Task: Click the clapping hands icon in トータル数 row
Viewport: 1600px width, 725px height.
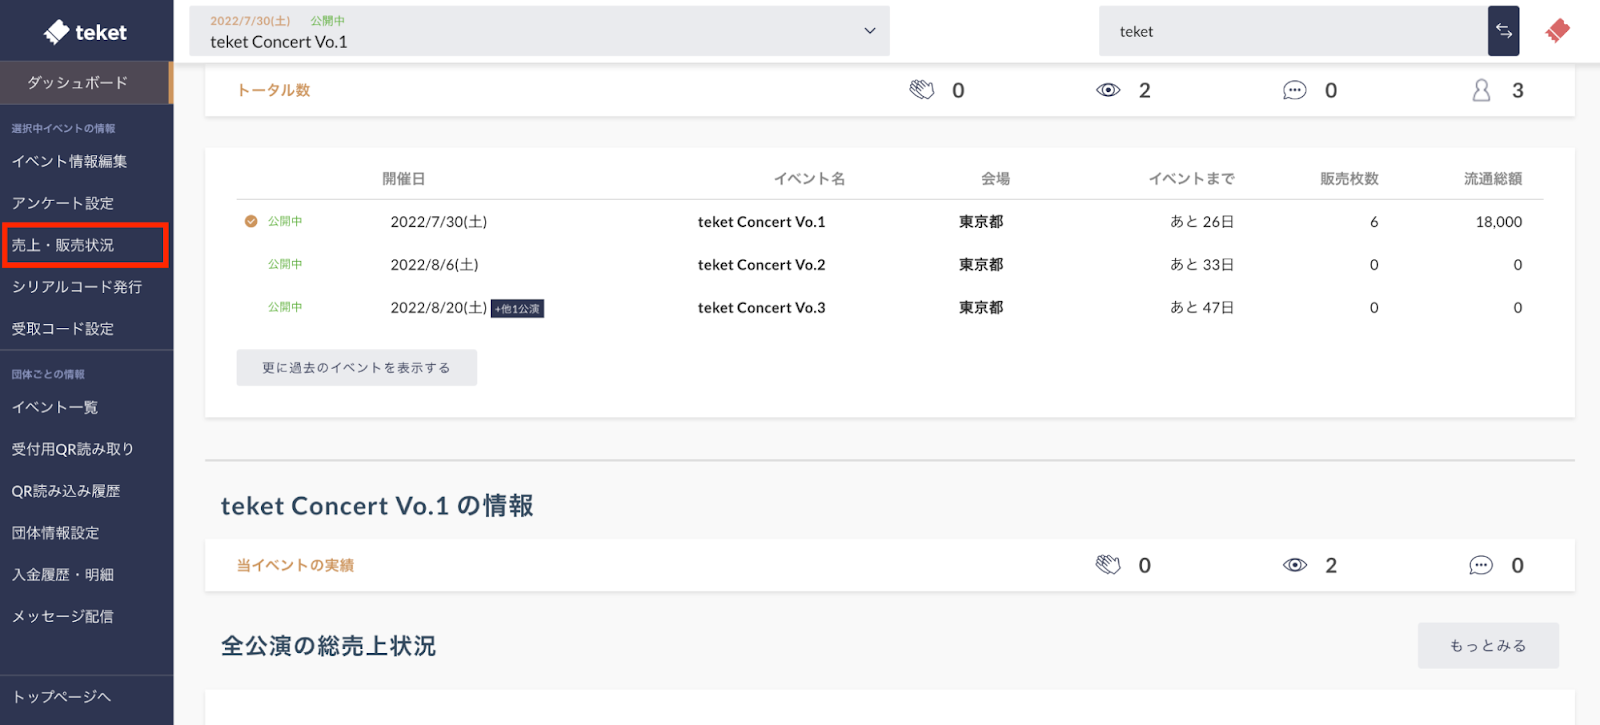Action: pos(921,90)
